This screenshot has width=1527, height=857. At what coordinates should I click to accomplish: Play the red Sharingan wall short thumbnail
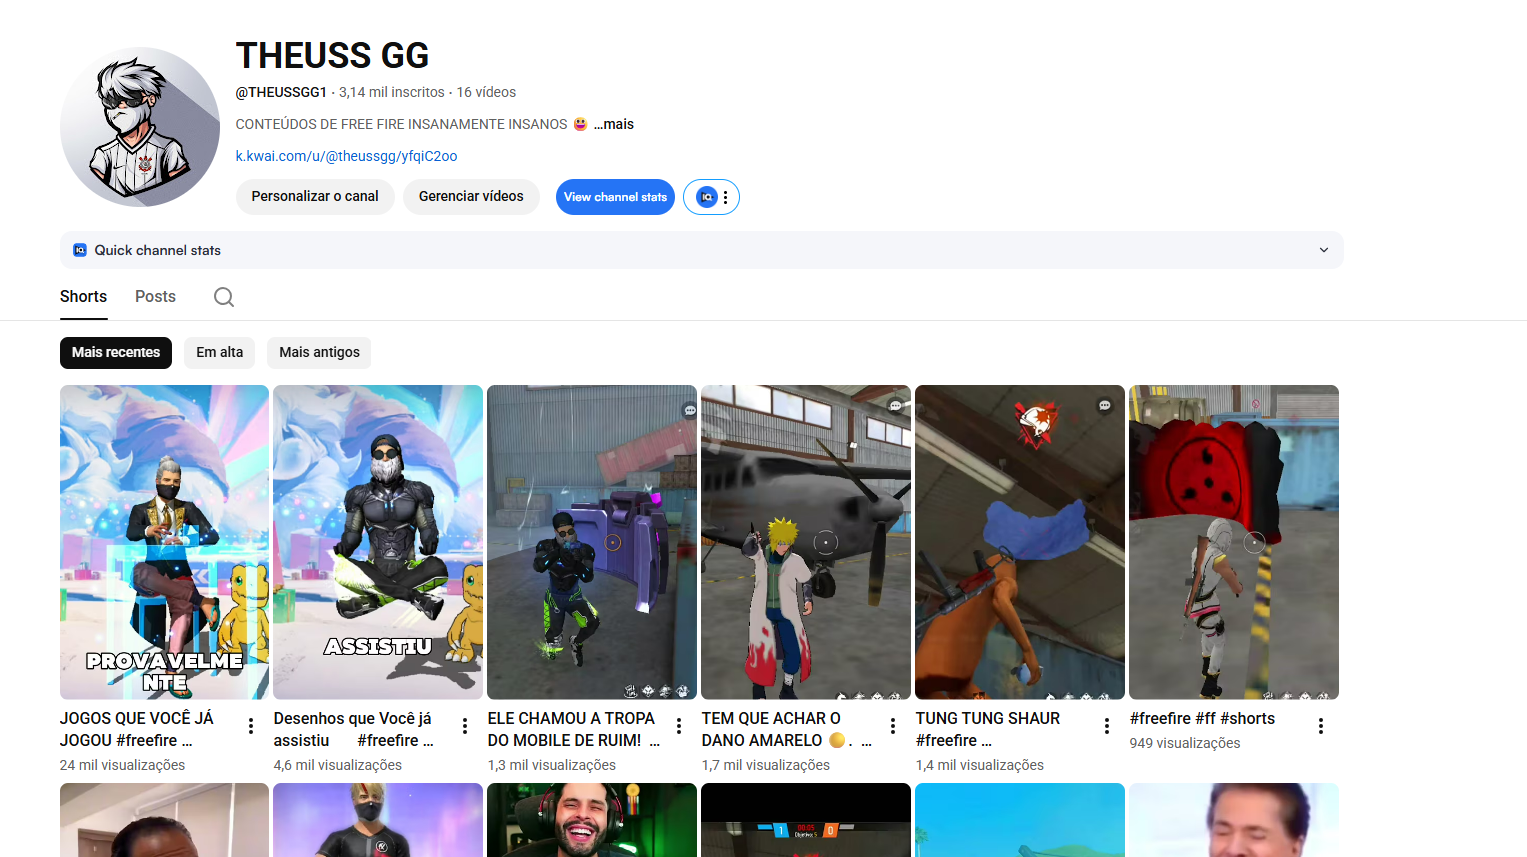1234,542
